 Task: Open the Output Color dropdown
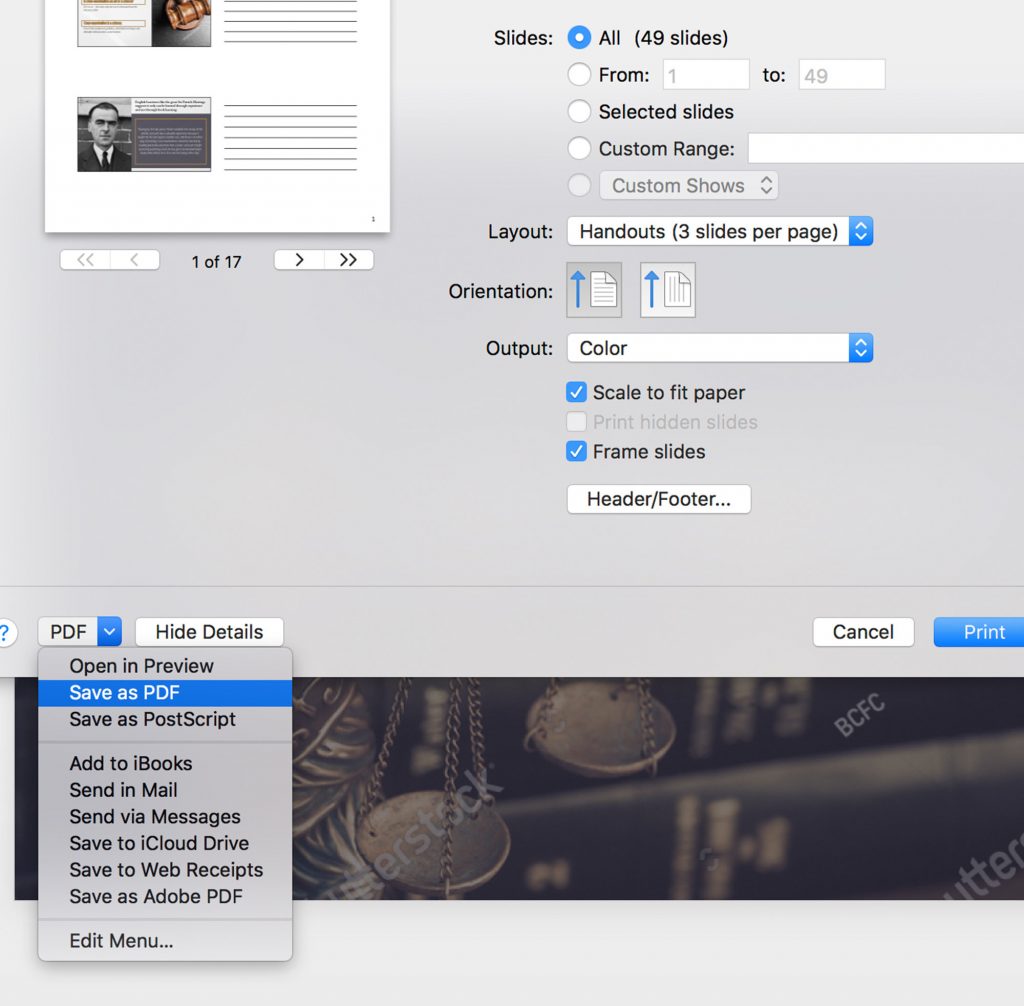[720, 348]
